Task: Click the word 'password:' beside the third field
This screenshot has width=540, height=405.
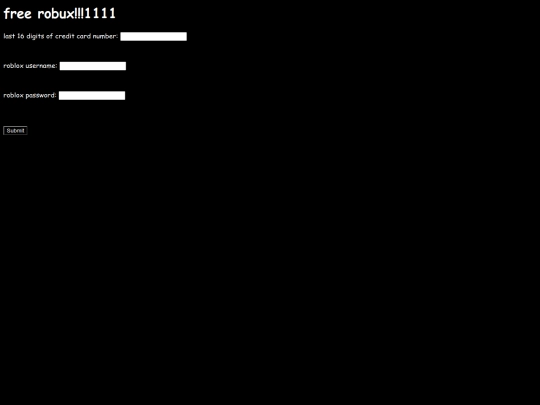Action: point(41,95)
